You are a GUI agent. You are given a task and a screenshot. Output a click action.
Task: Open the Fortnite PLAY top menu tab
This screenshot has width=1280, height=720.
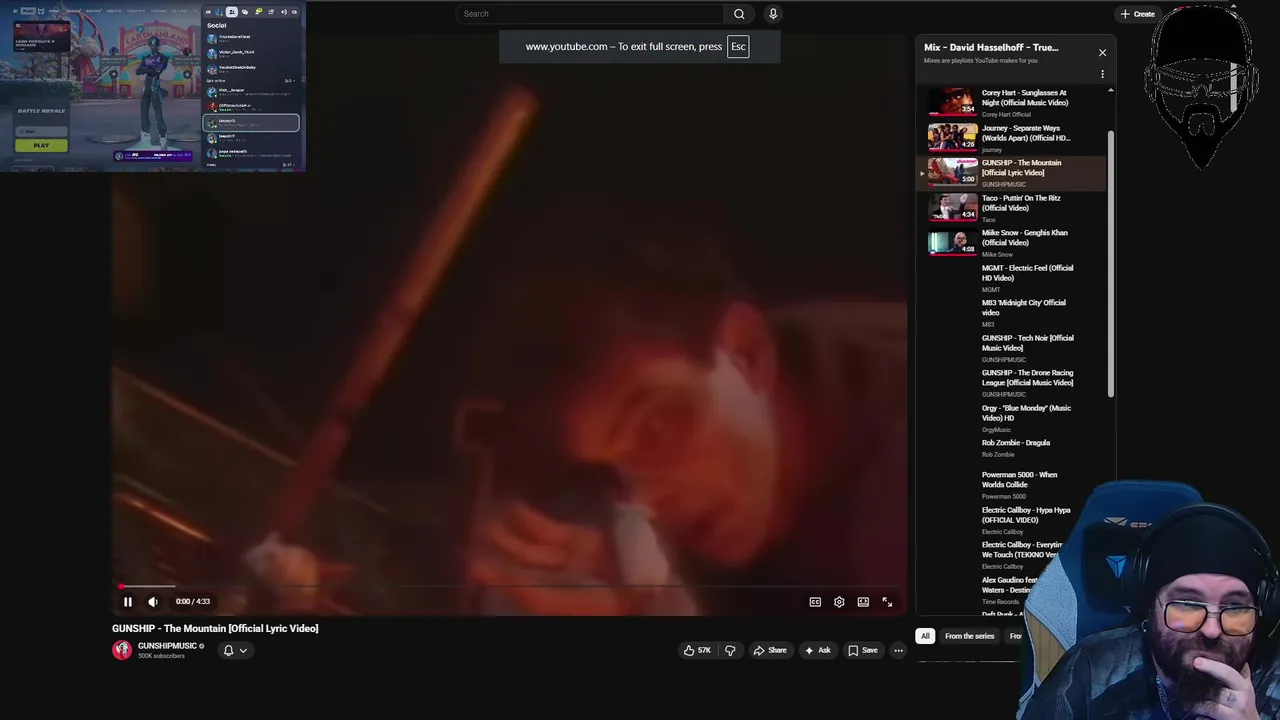[28, 11]
